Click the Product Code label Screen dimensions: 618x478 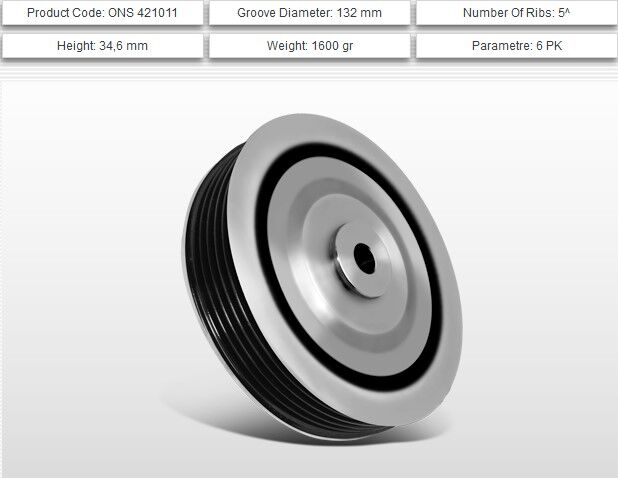click(x=65, y=14)
